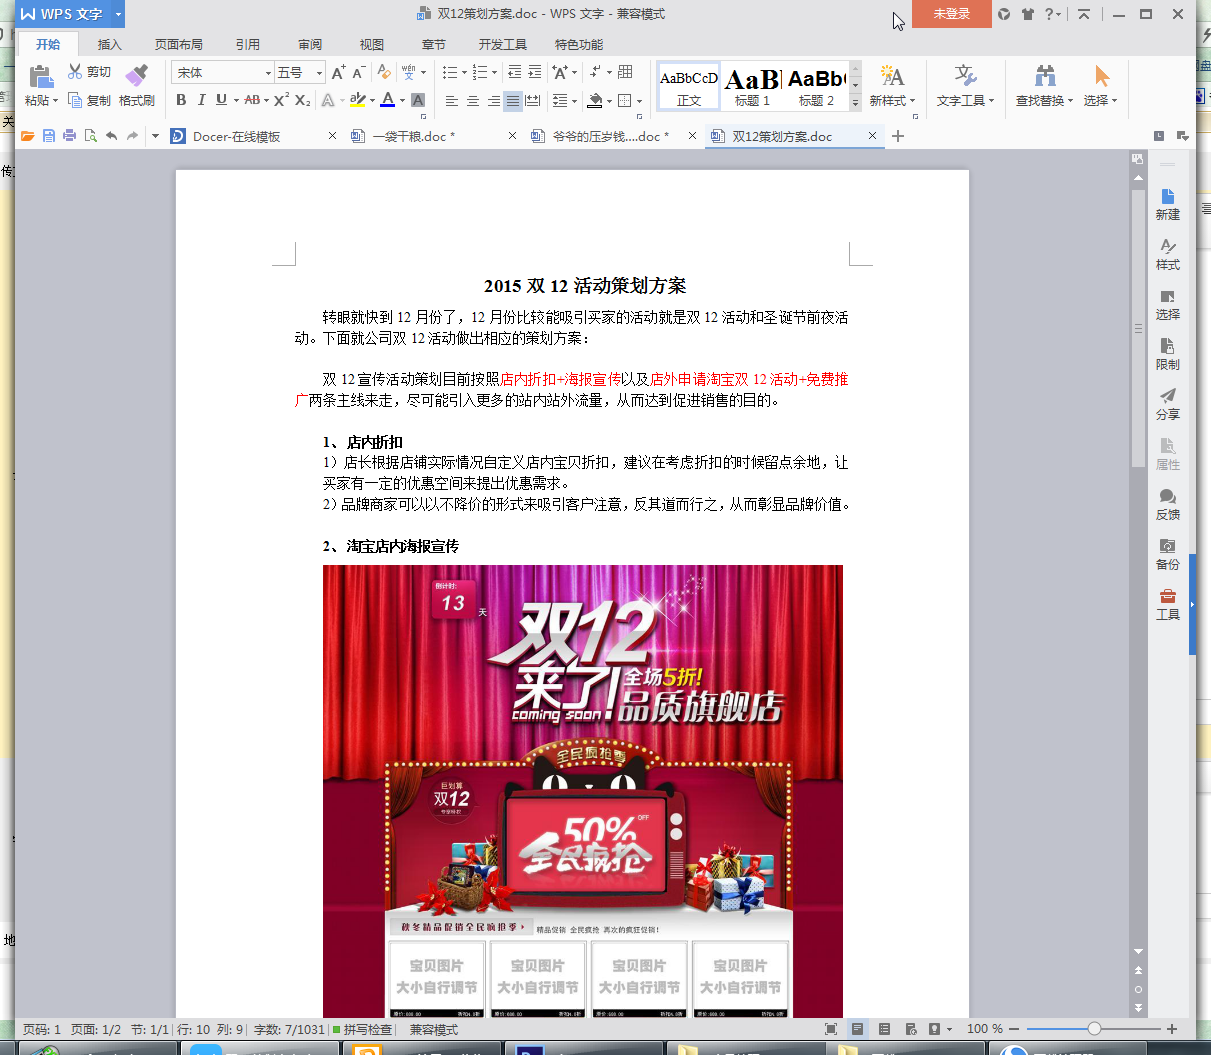
Task: Toggle Bold formatting
Action: coord(181,100)
